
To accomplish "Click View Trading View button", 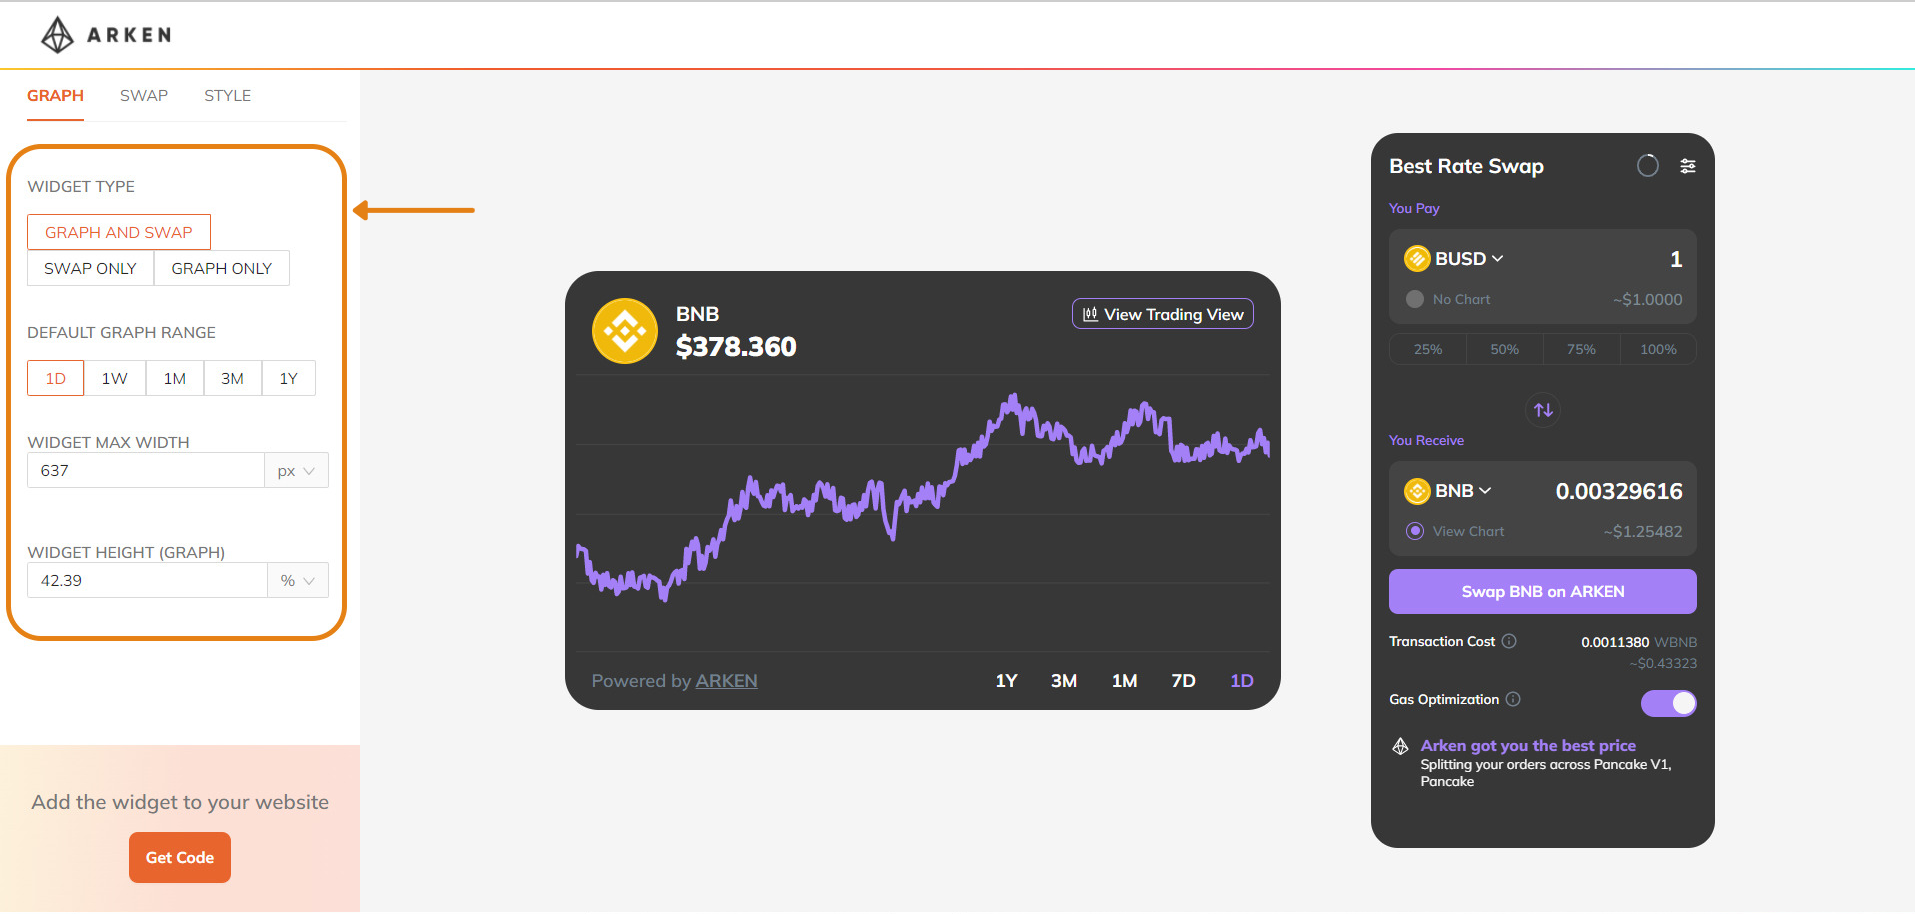I will coord(1162,314).
